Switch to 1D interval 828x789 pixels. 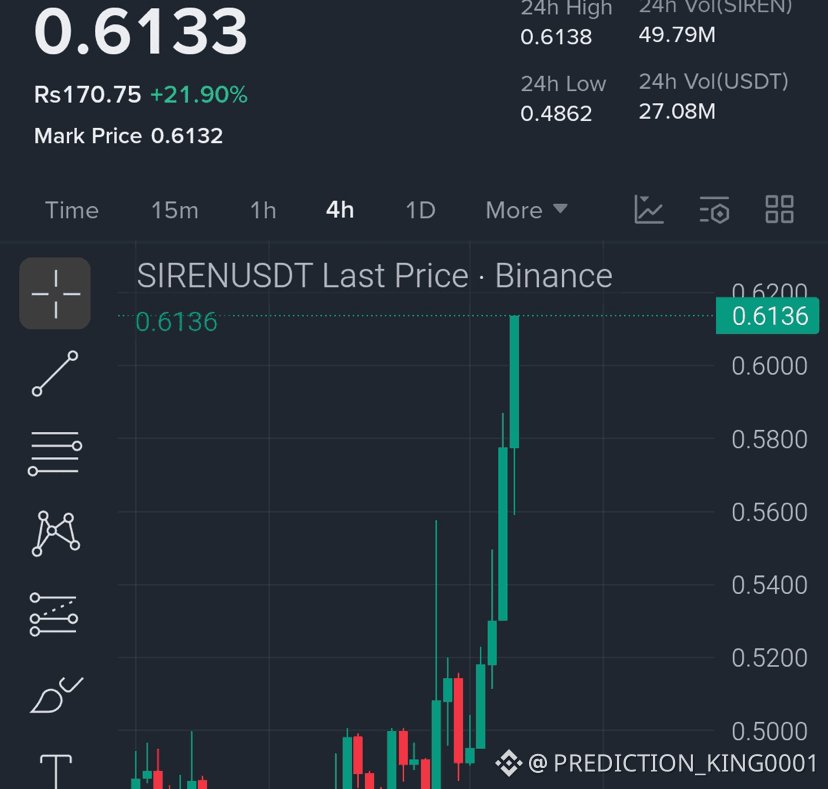pyautogui.click(x=420, y=210)
